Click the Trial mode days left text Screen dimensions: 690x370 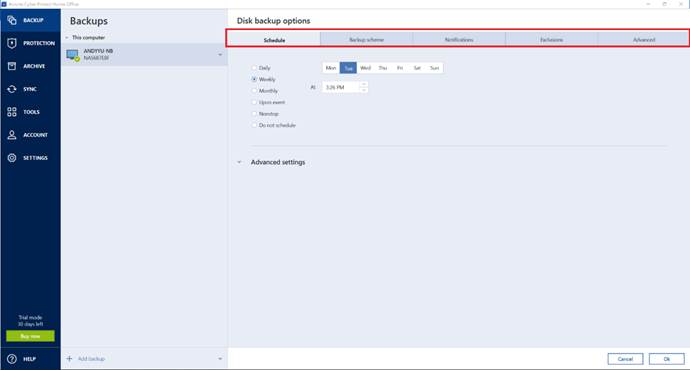30,321
